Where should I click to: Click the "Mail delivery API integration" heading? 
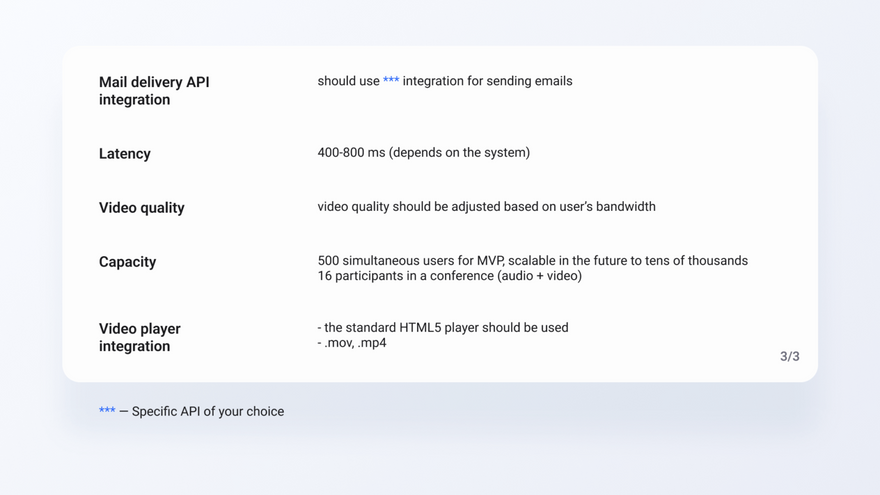(x=154, y=91)
